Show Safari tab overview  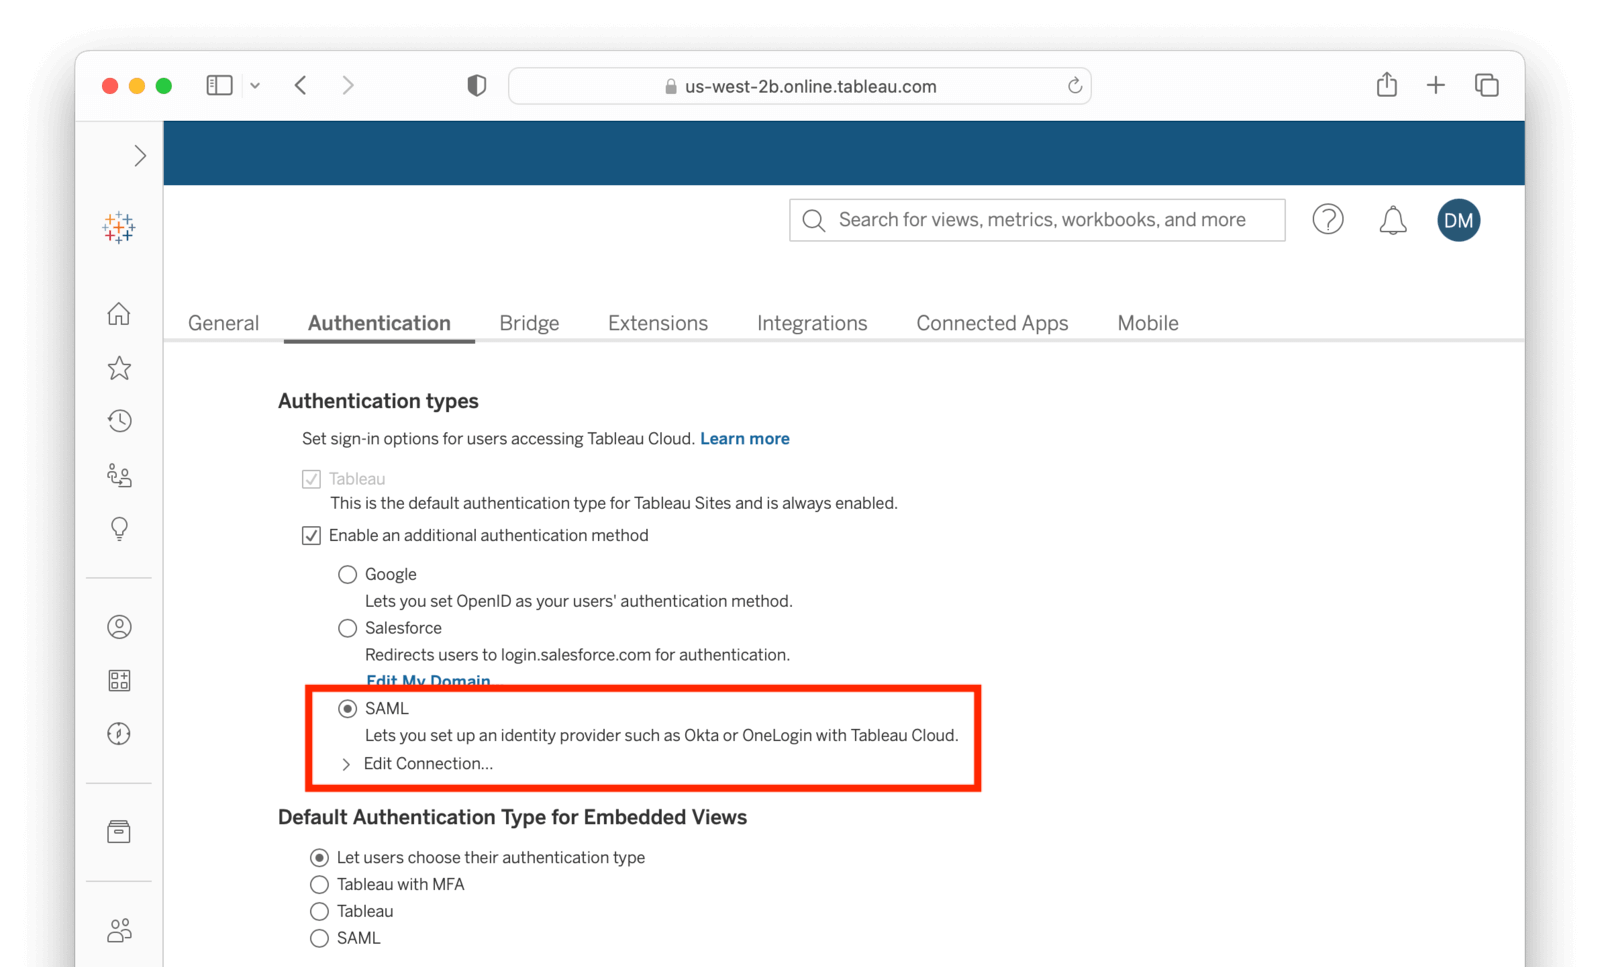tap(1487, 86)
